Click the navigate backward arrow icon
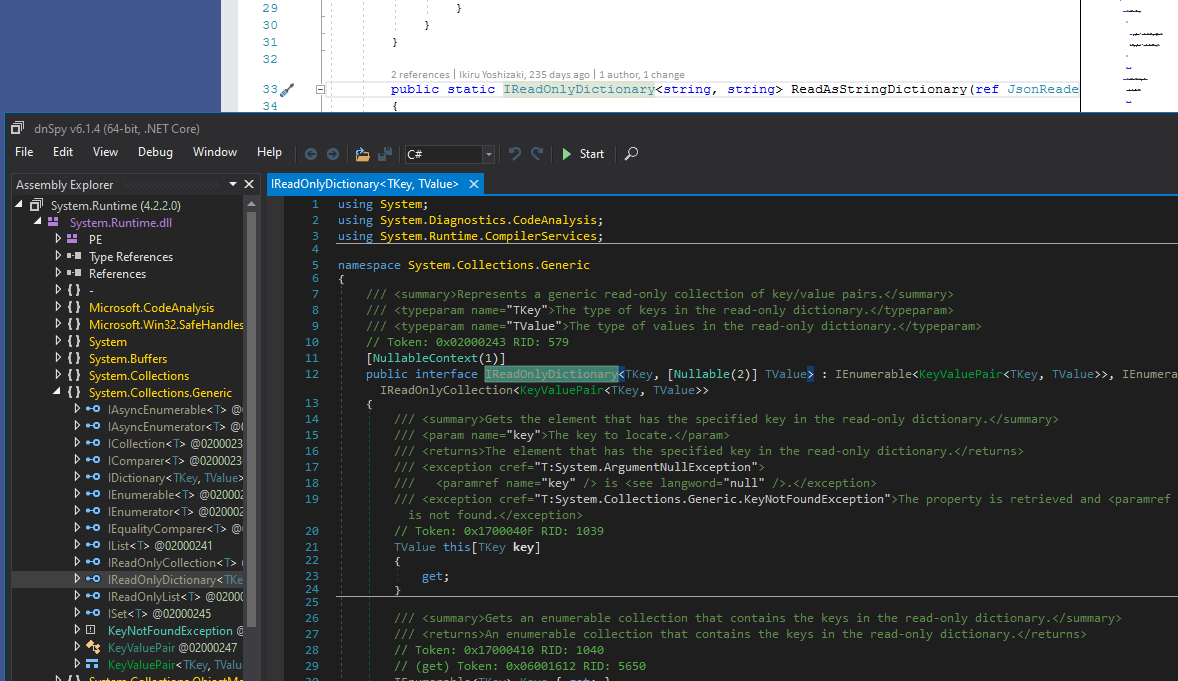Screen dimensions: 1178x681 pos(311,154)
